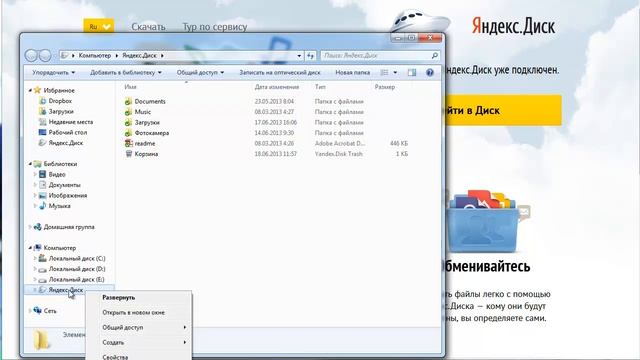The width and height of the screenshot is (640, 360).
Task: Click the change view icon
Action: tap(384, 73)
